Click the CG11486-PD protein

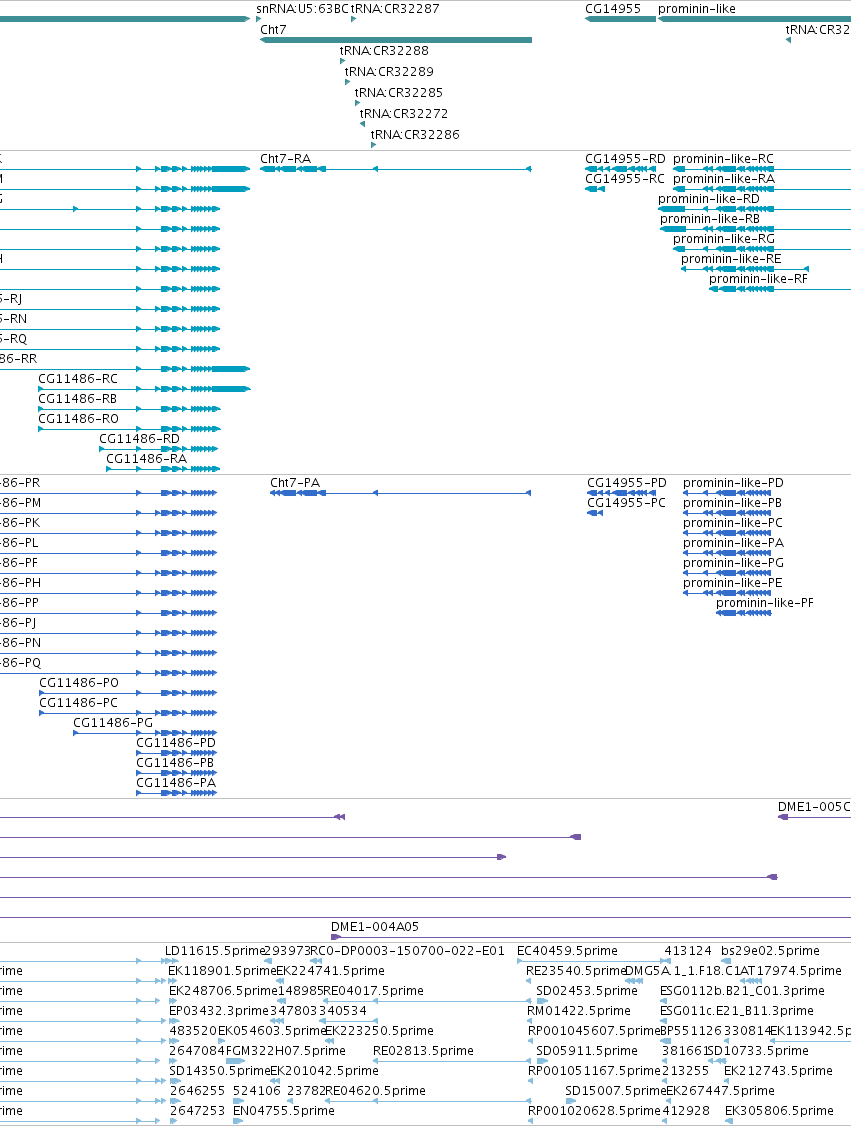[x=177, y=753]
